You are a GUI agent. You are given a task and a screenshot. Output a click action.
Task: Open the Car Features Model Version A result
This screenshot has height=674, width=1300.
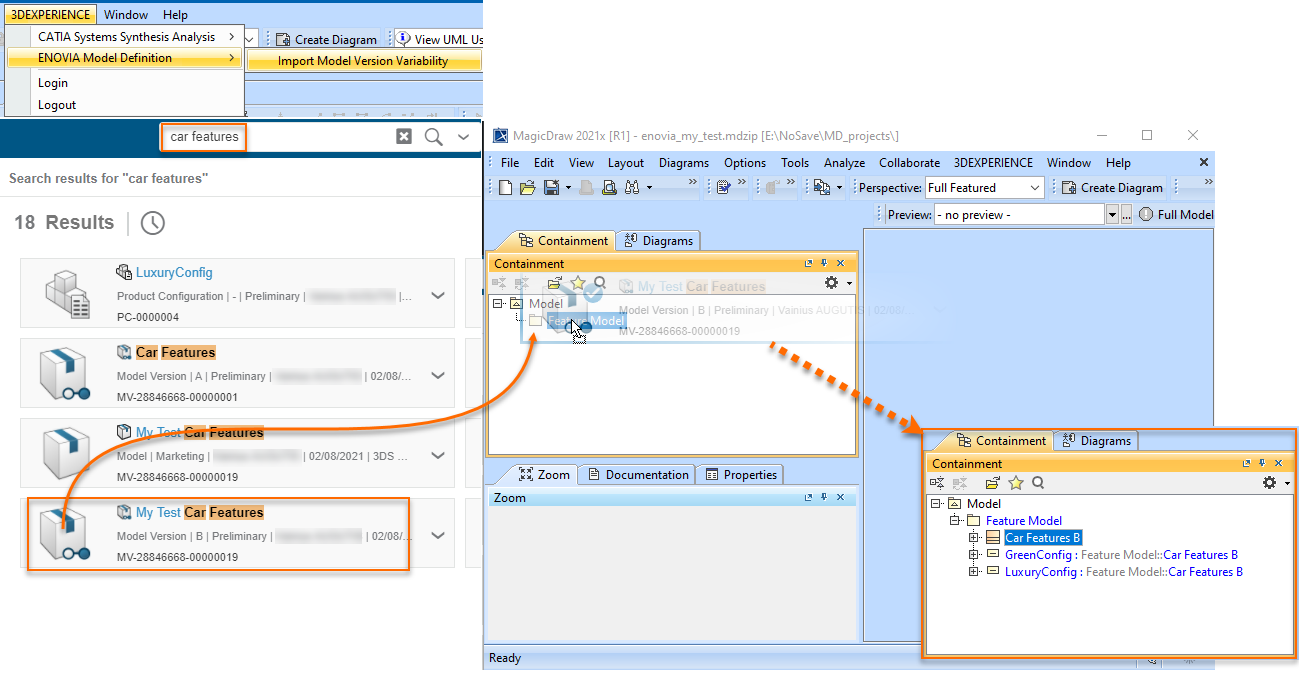pos(176,352)
